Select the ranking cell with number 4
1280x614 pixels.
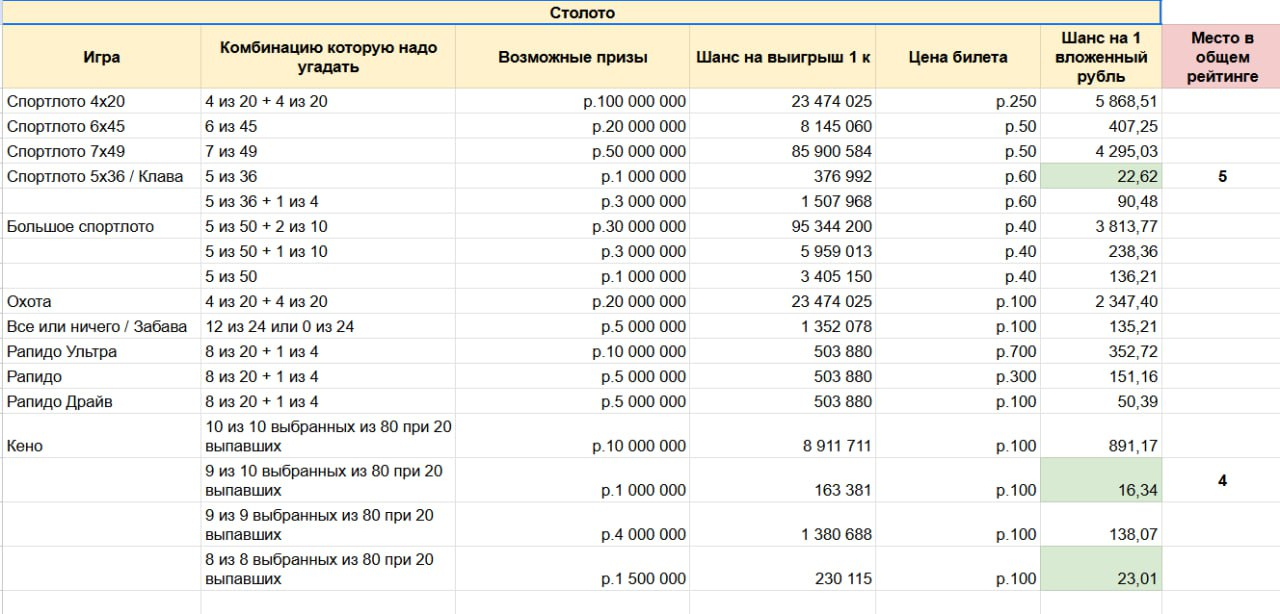(x=1221, y=480)
